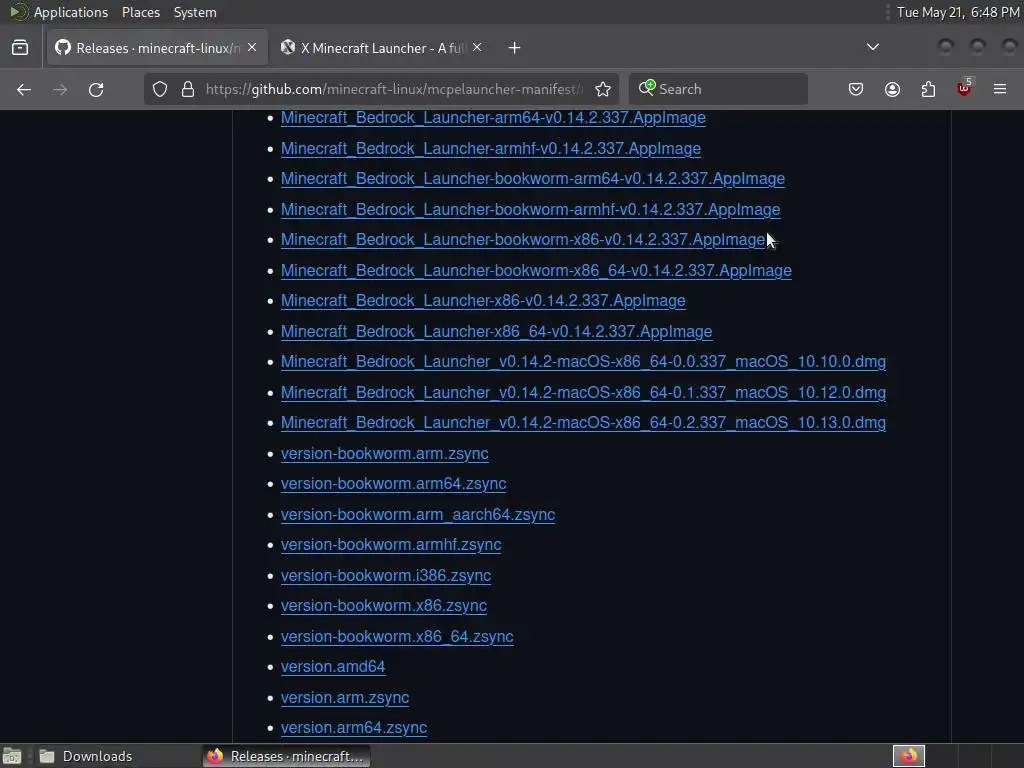Open Firefox View tab overview icon
Viewport: 1024px width, 768px height.
click(x=20, y=48)
